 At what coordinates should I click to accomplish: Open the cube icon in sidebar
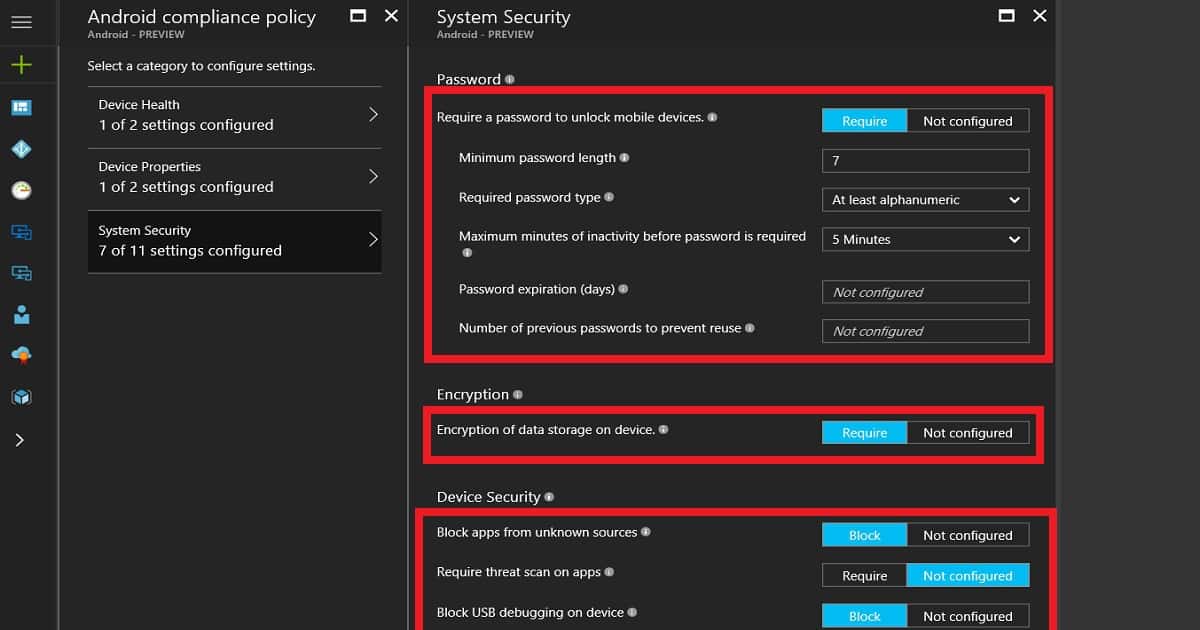(x=21, y=397)
